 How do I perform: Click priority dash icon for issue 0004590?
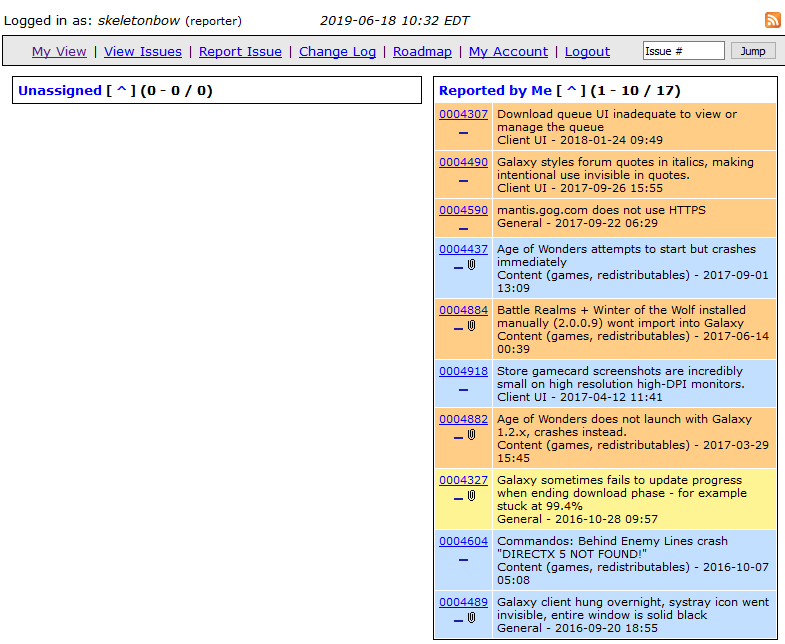tap(464, 229)
